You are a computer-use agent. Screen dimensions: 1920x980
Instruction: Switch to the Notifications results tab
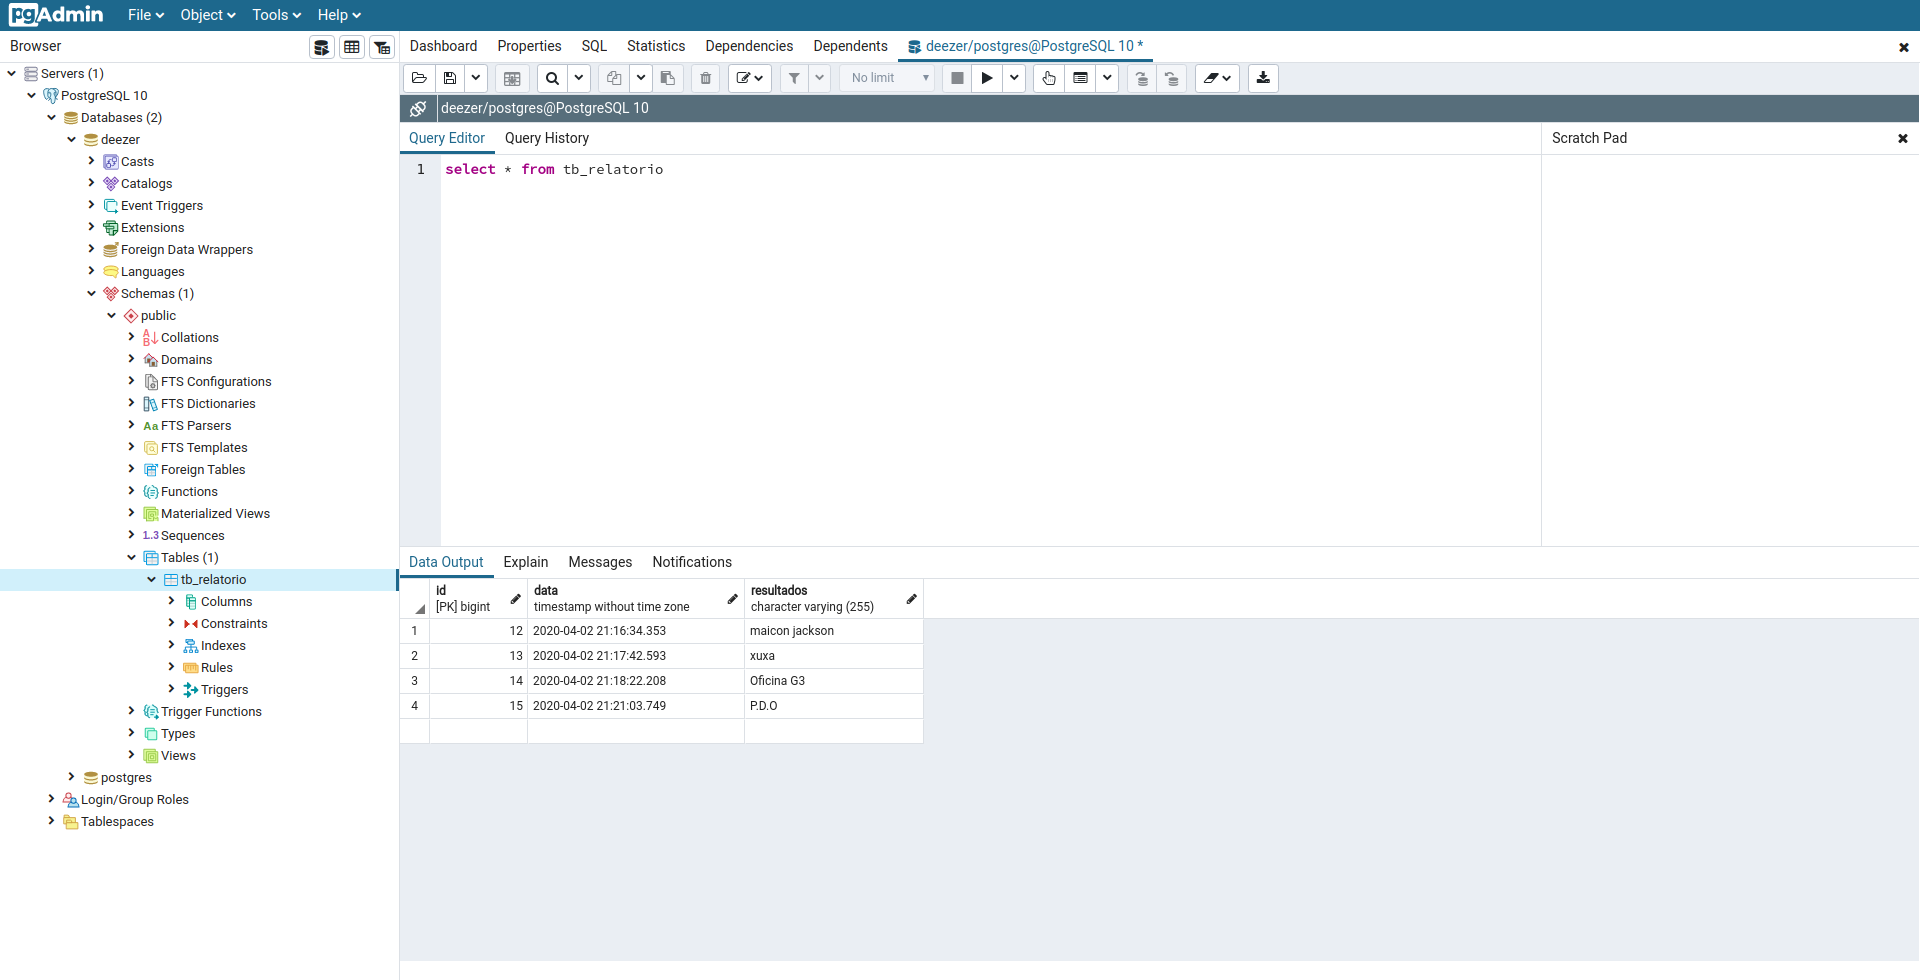coord(692,562)
